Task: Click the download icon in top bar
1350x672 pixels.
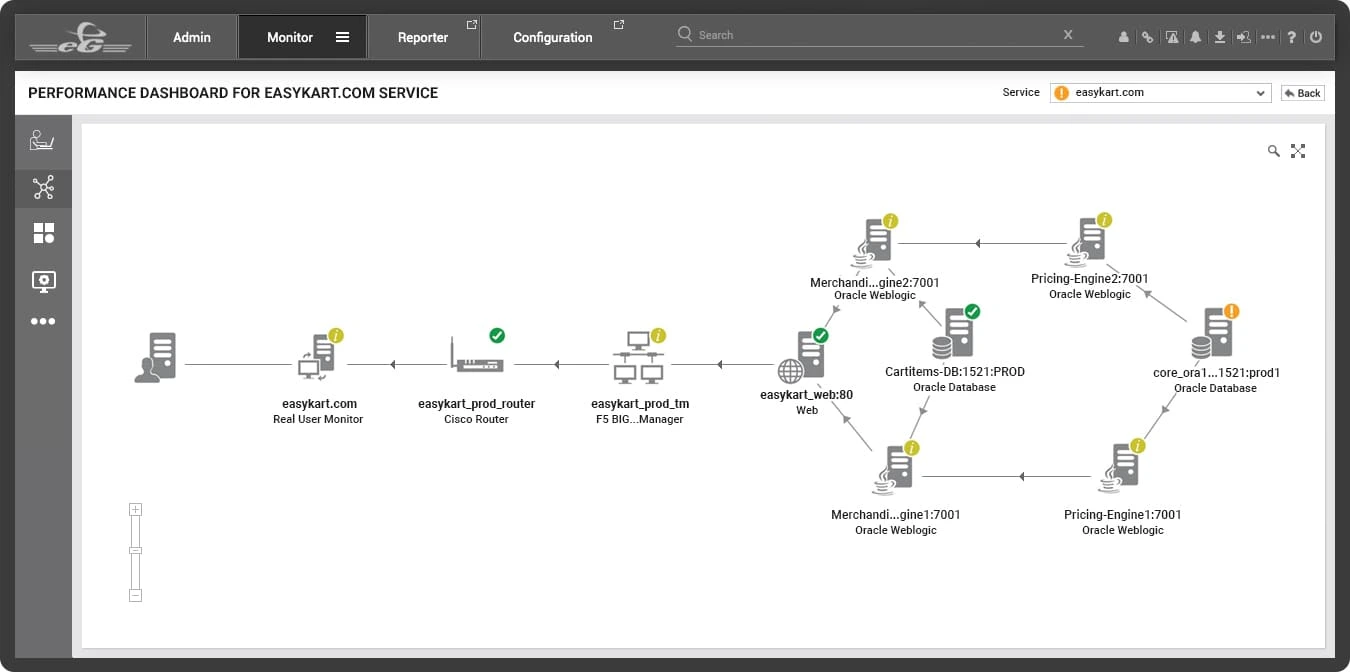Action: point(1219,37)
